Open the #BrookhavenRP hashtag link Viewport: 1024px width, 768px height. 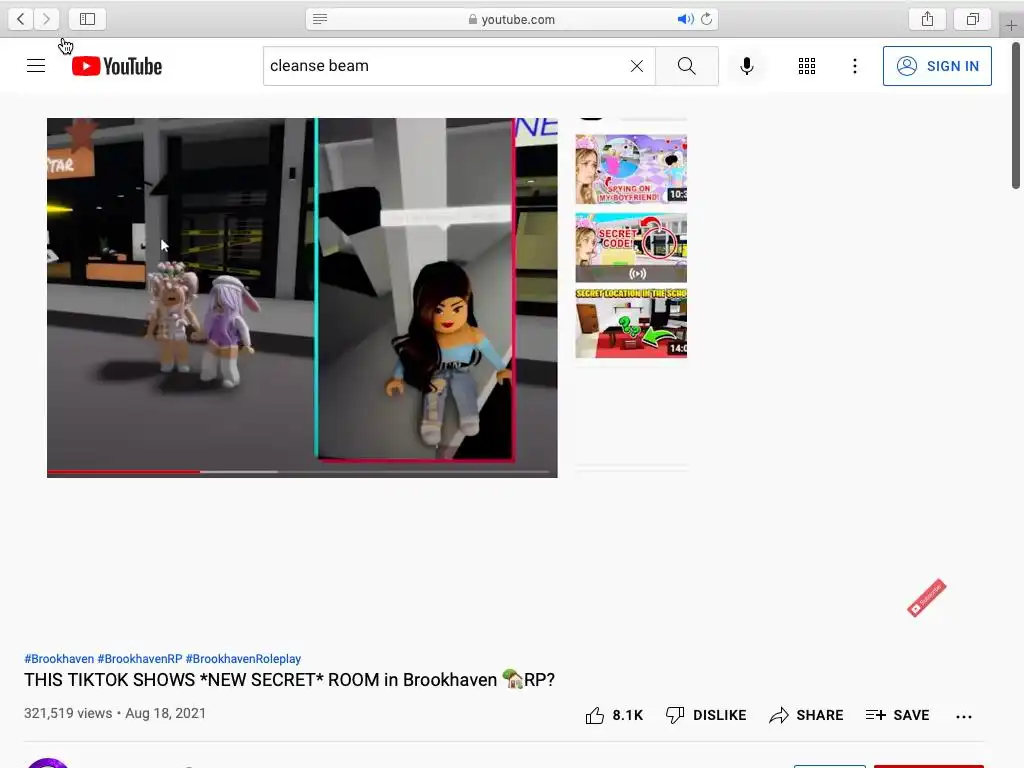(x=140, y=658)
